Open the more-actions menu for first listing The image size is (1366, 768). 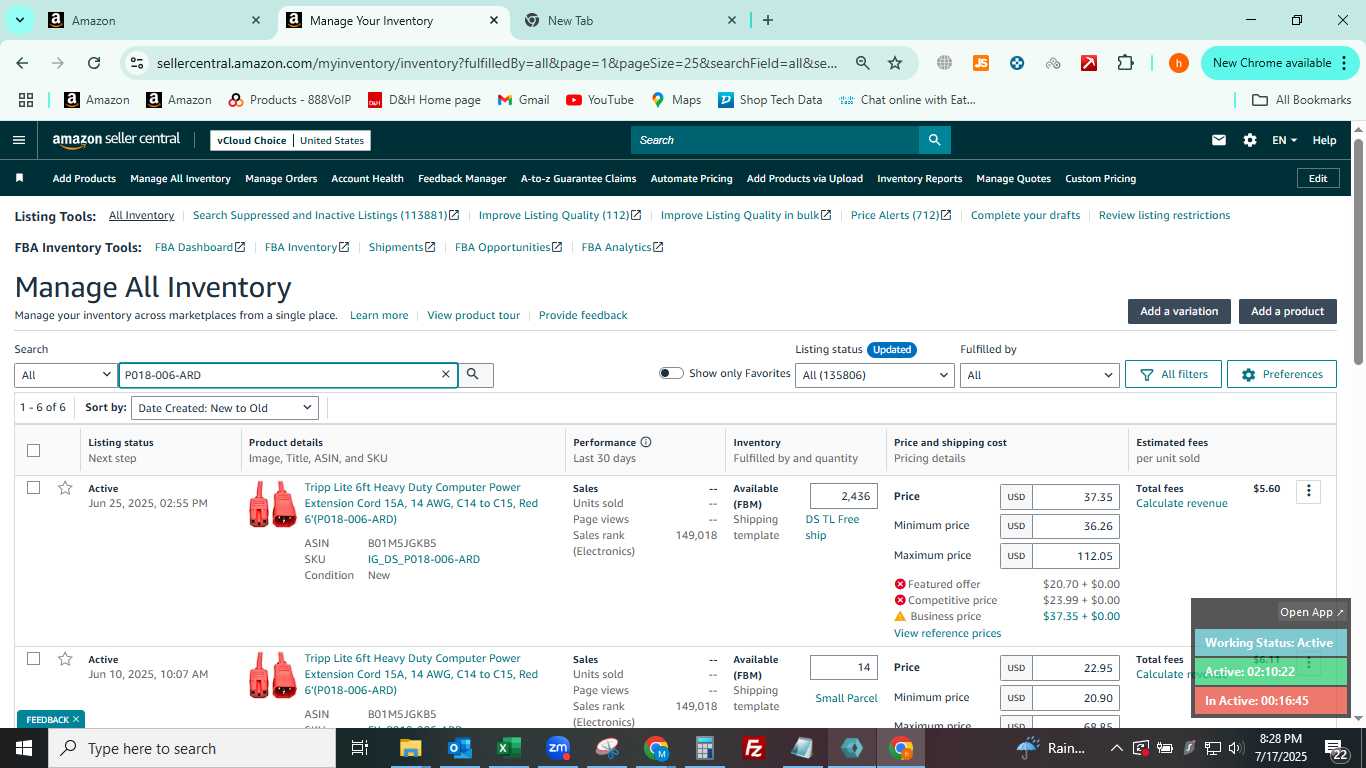tap(1308, 491)
